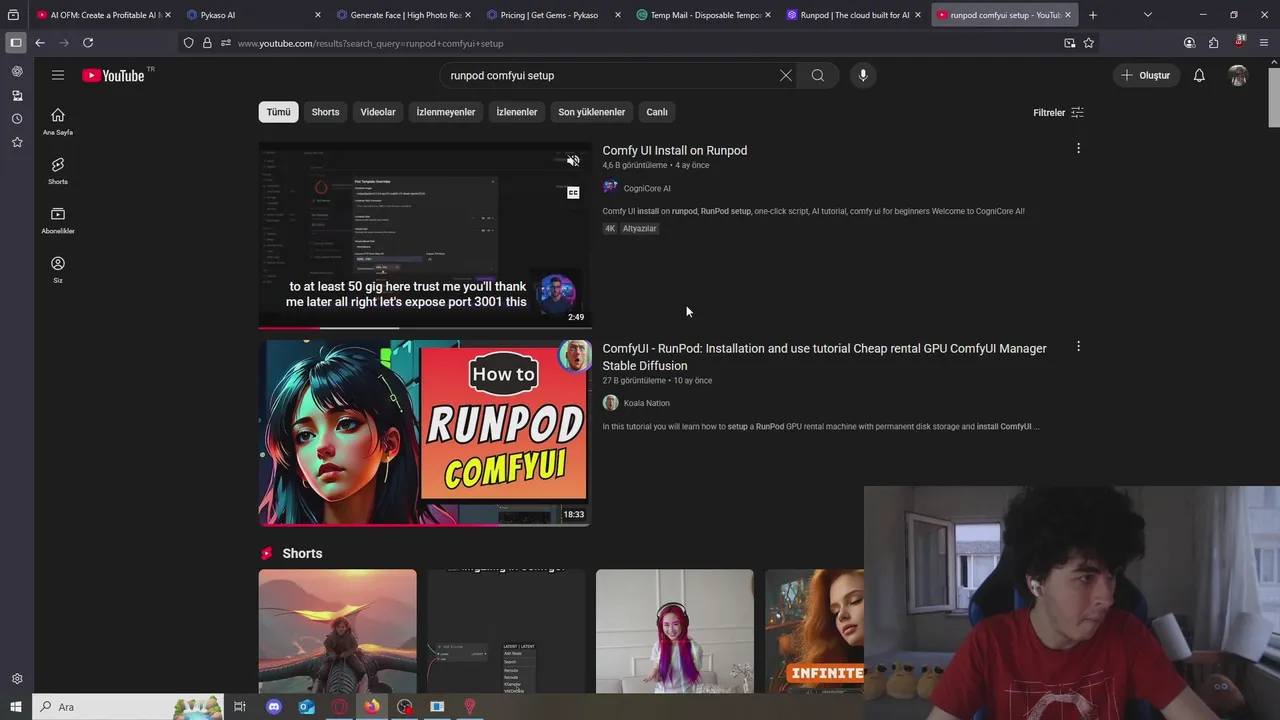The width and height of the screenshot is (1280, 720).
Task: Open Opera from the taskbar
Action: (339, 707)
